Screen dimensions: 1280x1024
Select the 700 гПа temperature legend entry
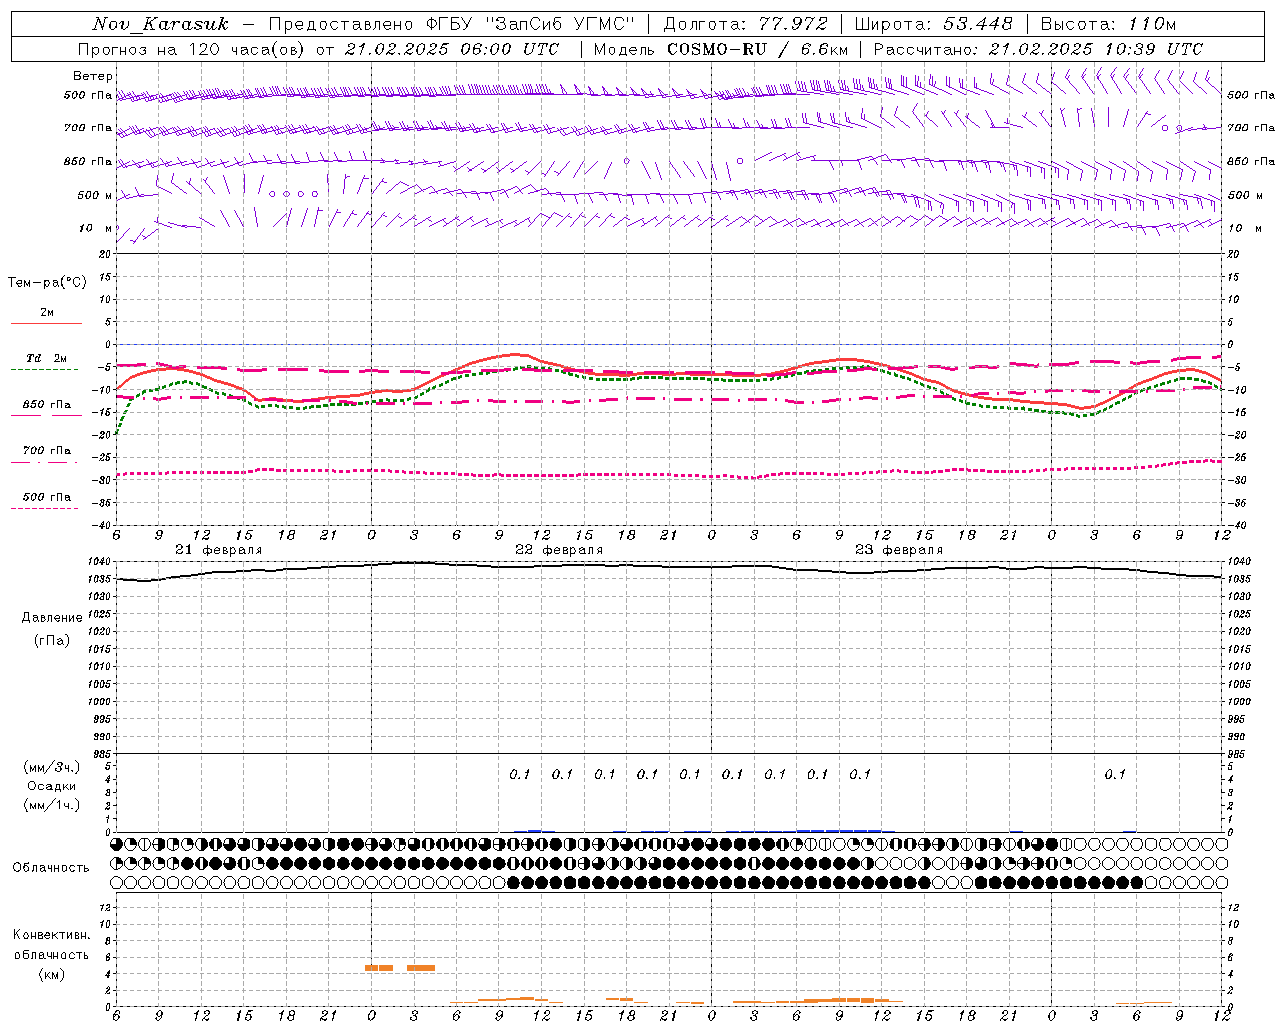coord(47,450)
